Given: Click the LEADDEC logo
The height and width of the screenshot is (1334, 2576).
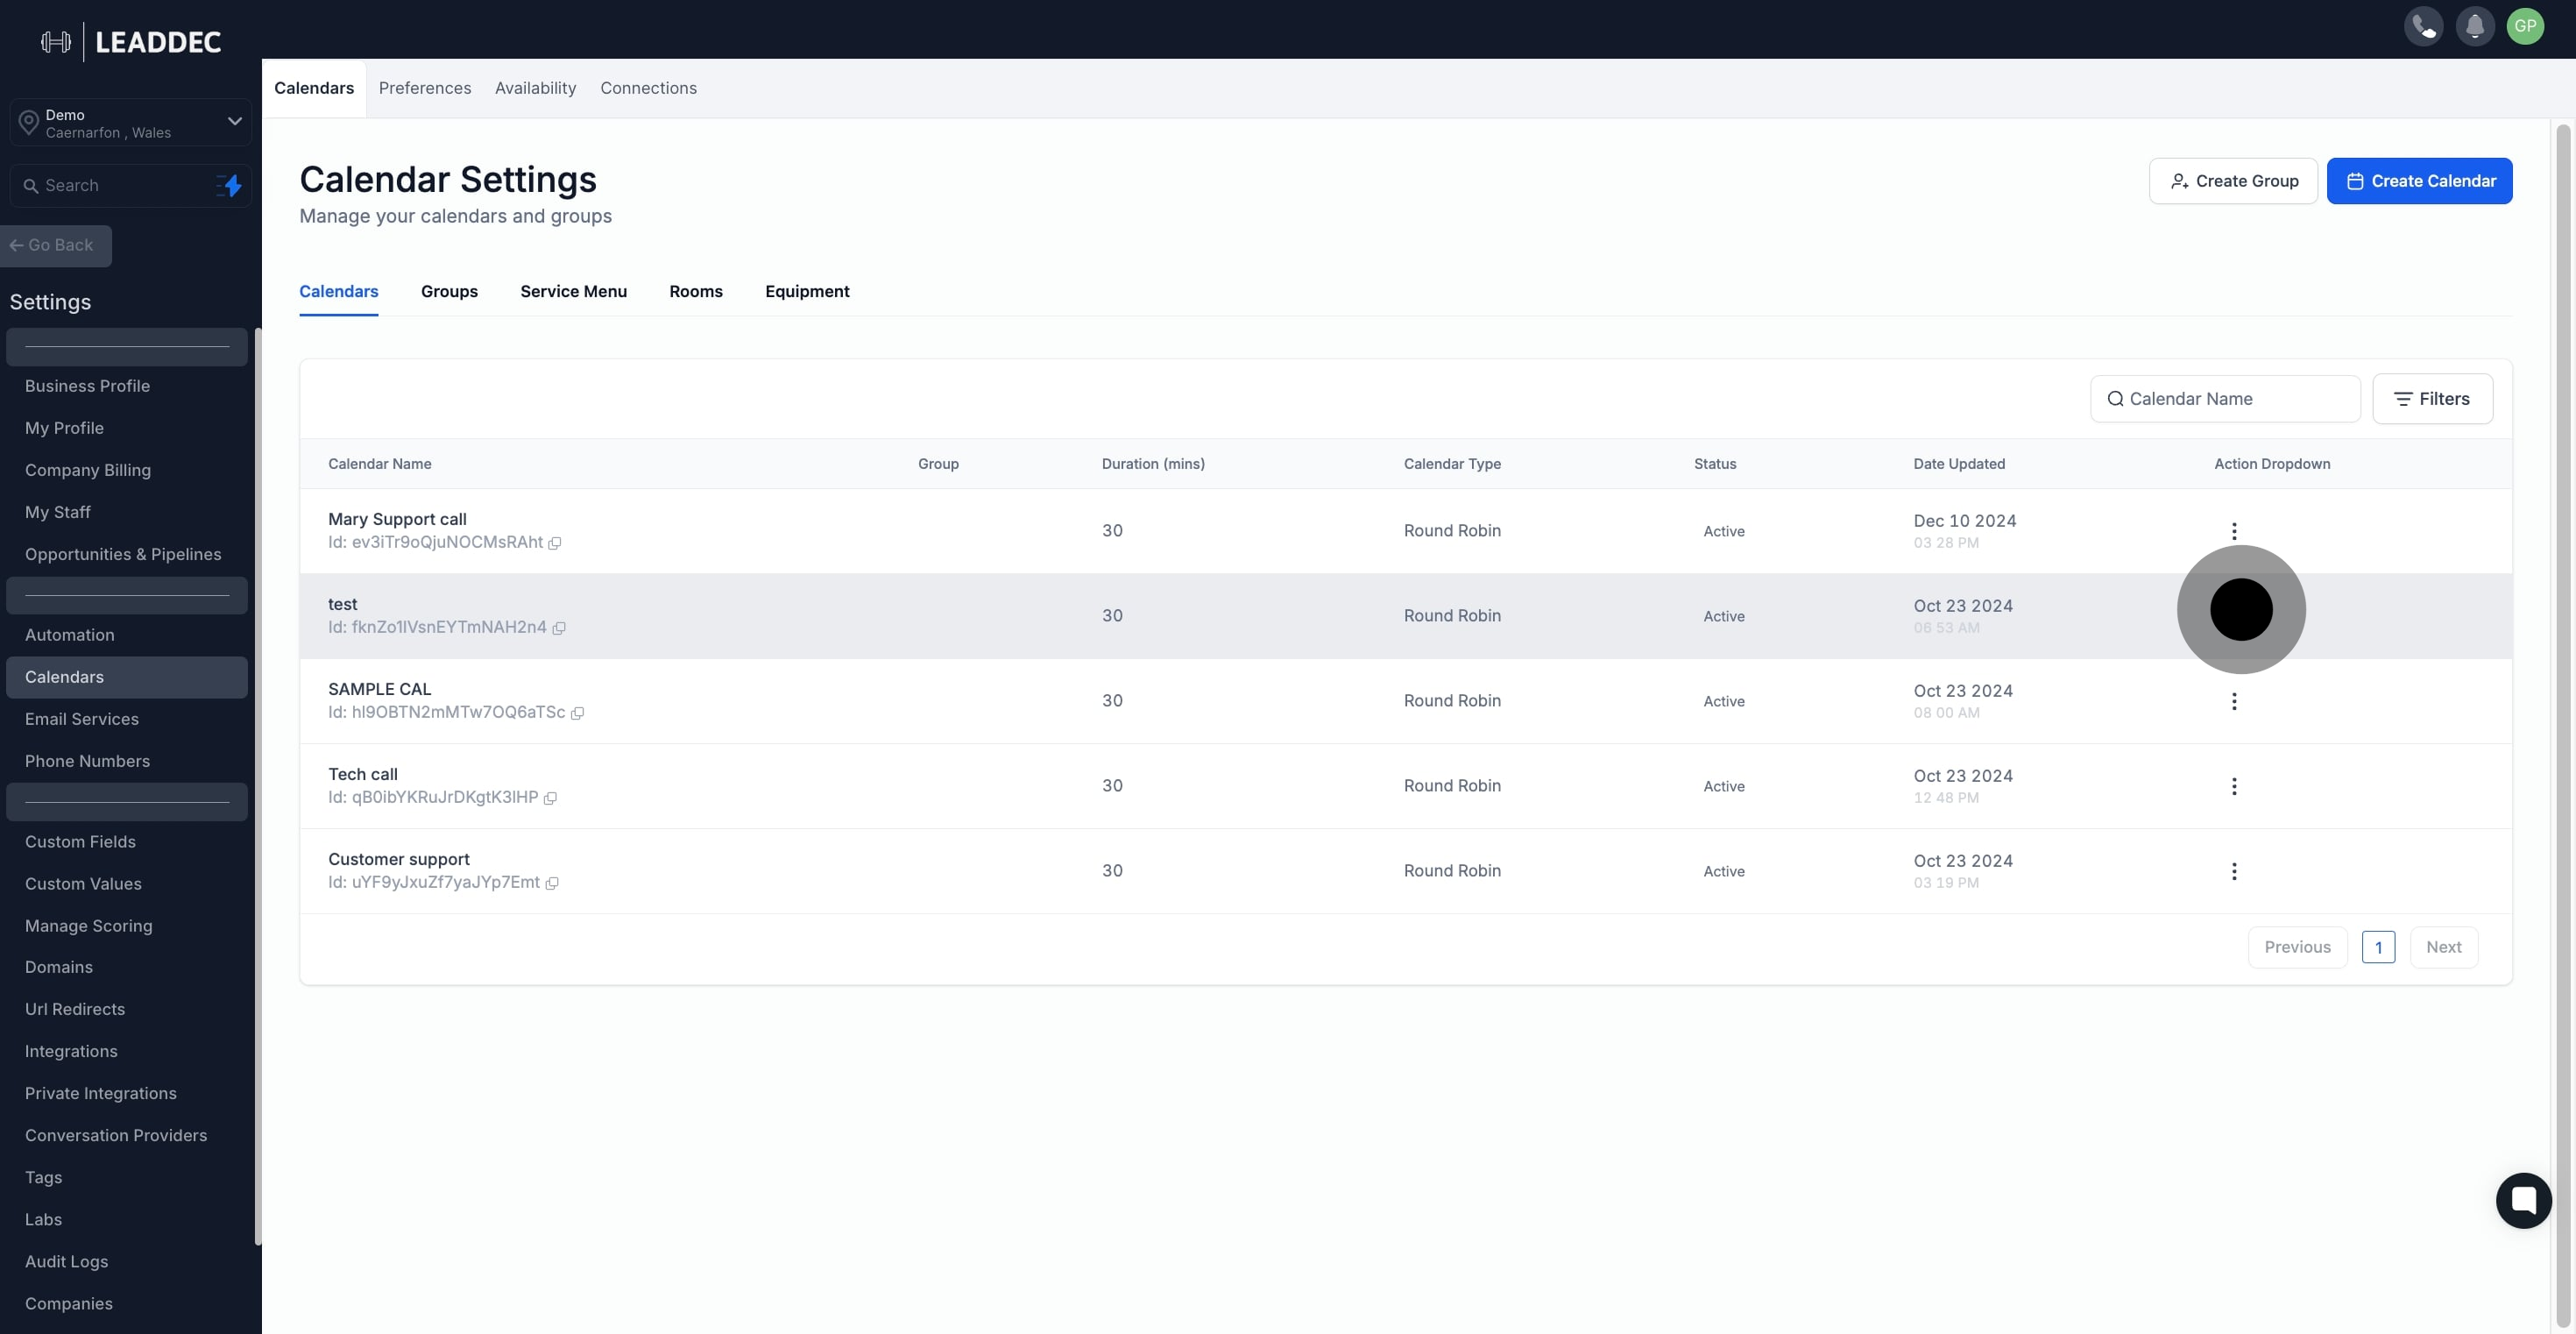Looking at the screenshot, I should (131, 42).
